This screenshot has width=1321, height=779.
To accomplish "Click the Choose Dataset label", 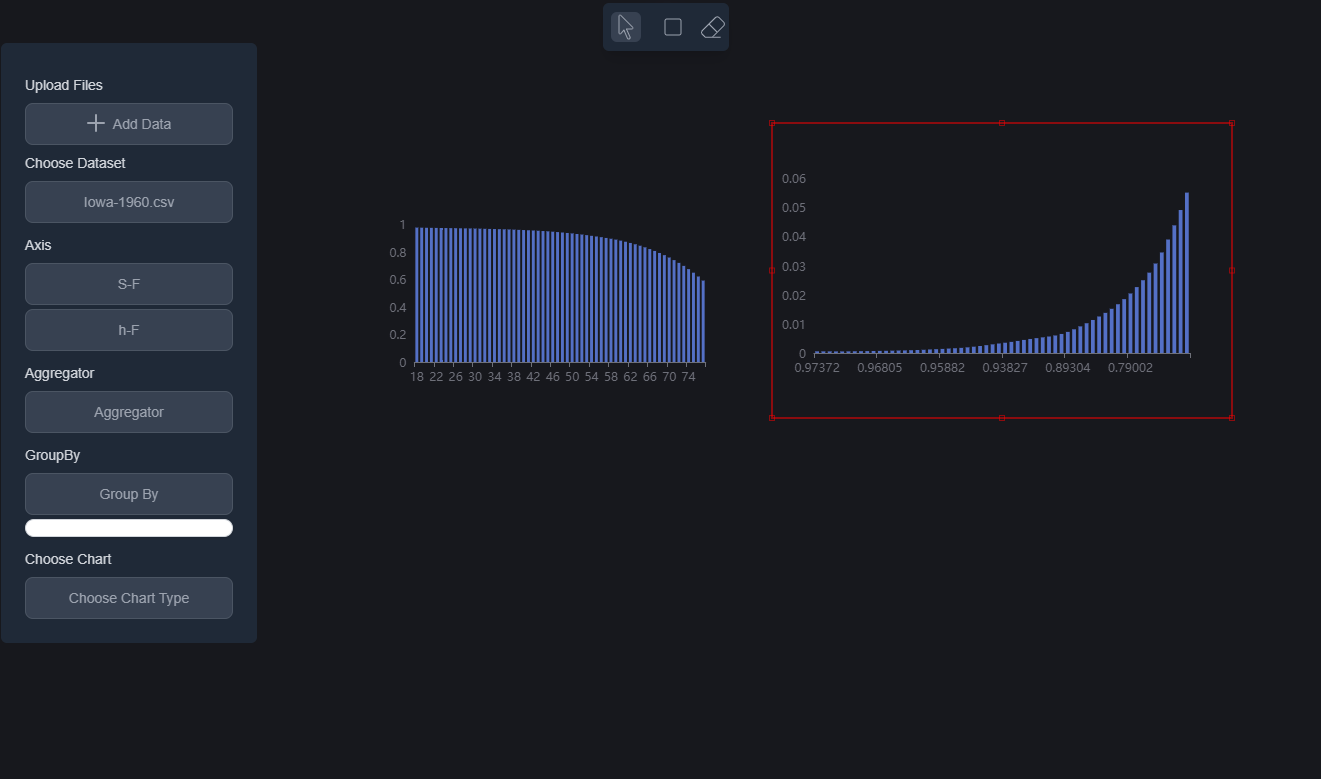I will (75, 163).
